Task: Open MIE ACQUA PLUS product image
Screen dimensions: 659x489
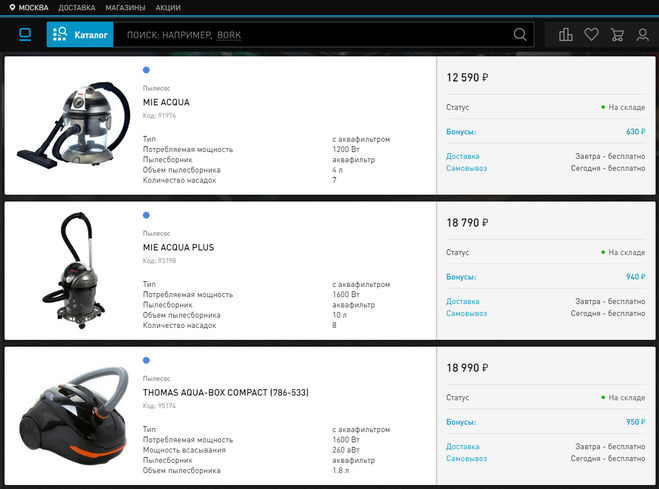Action: pyautogui.click(x=74, y=270)
